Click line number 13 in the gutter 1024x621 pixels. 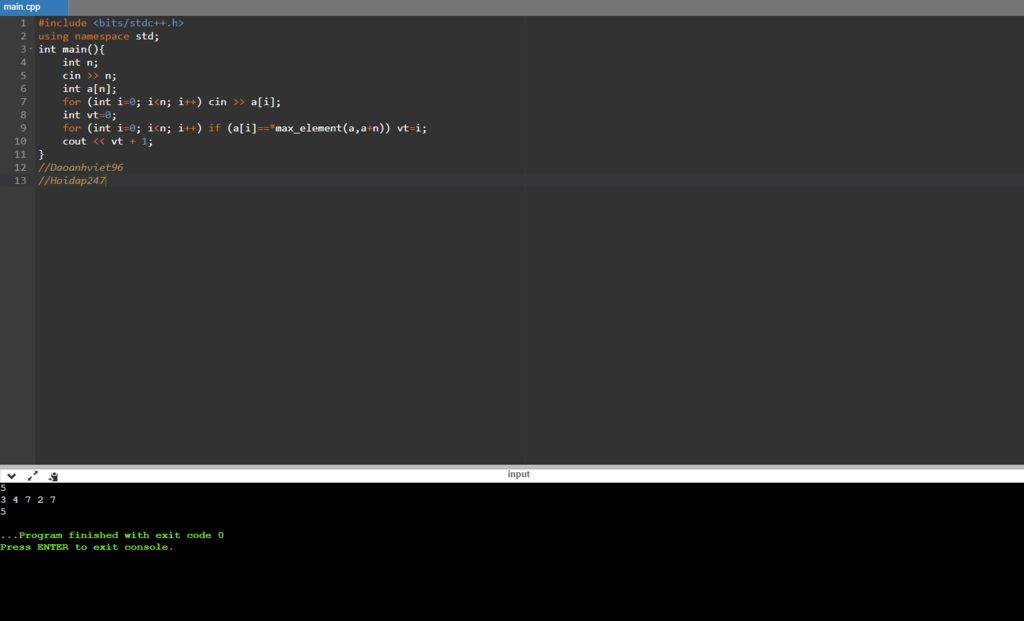(20, 180)
